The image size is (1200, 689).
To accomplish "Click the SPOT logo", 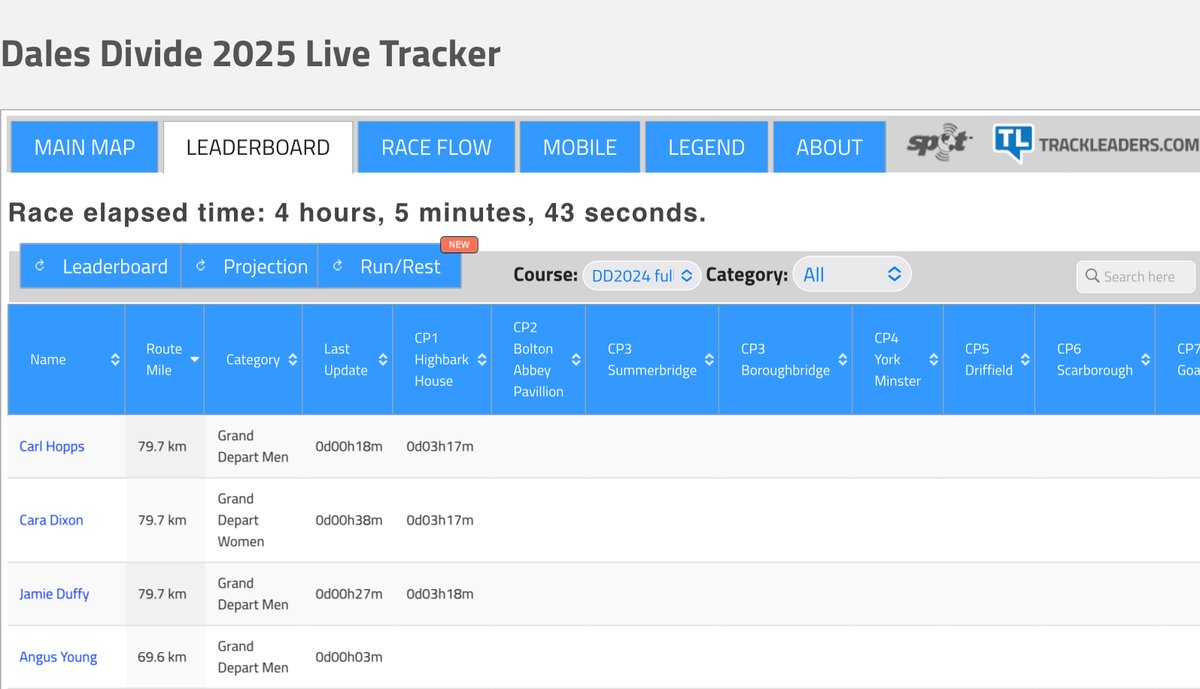I will tap(938, 144).
